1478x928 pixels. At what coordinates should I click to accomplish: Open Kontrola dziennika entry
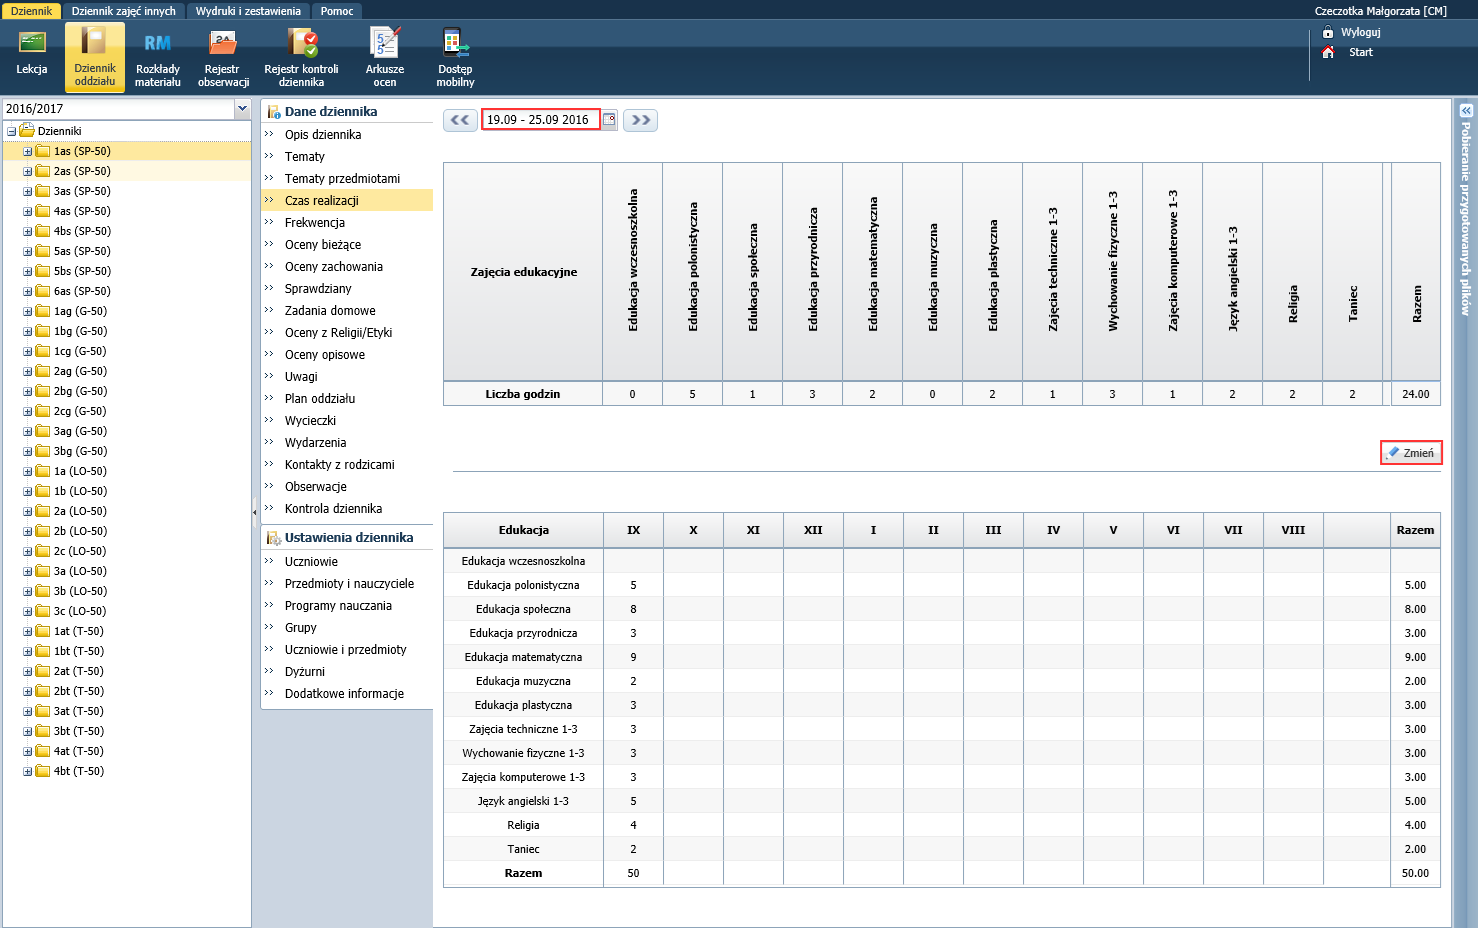click(x=333, y=509)
